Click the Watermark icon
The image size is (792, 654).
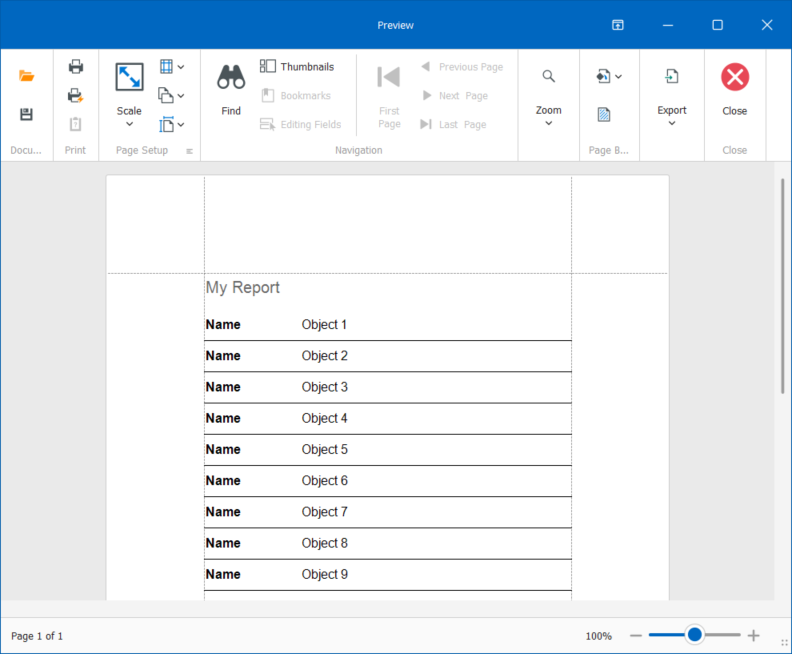point(604,115)
